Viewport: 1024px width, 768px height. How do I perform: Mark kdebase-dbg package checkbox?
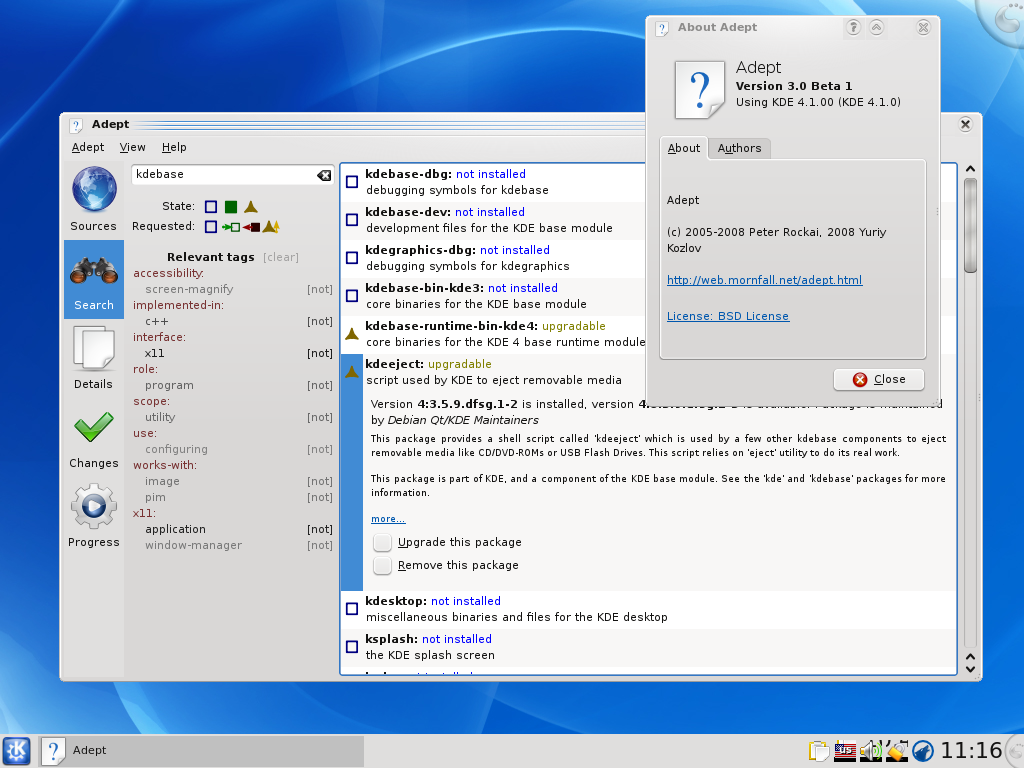(x=352, y=182)
